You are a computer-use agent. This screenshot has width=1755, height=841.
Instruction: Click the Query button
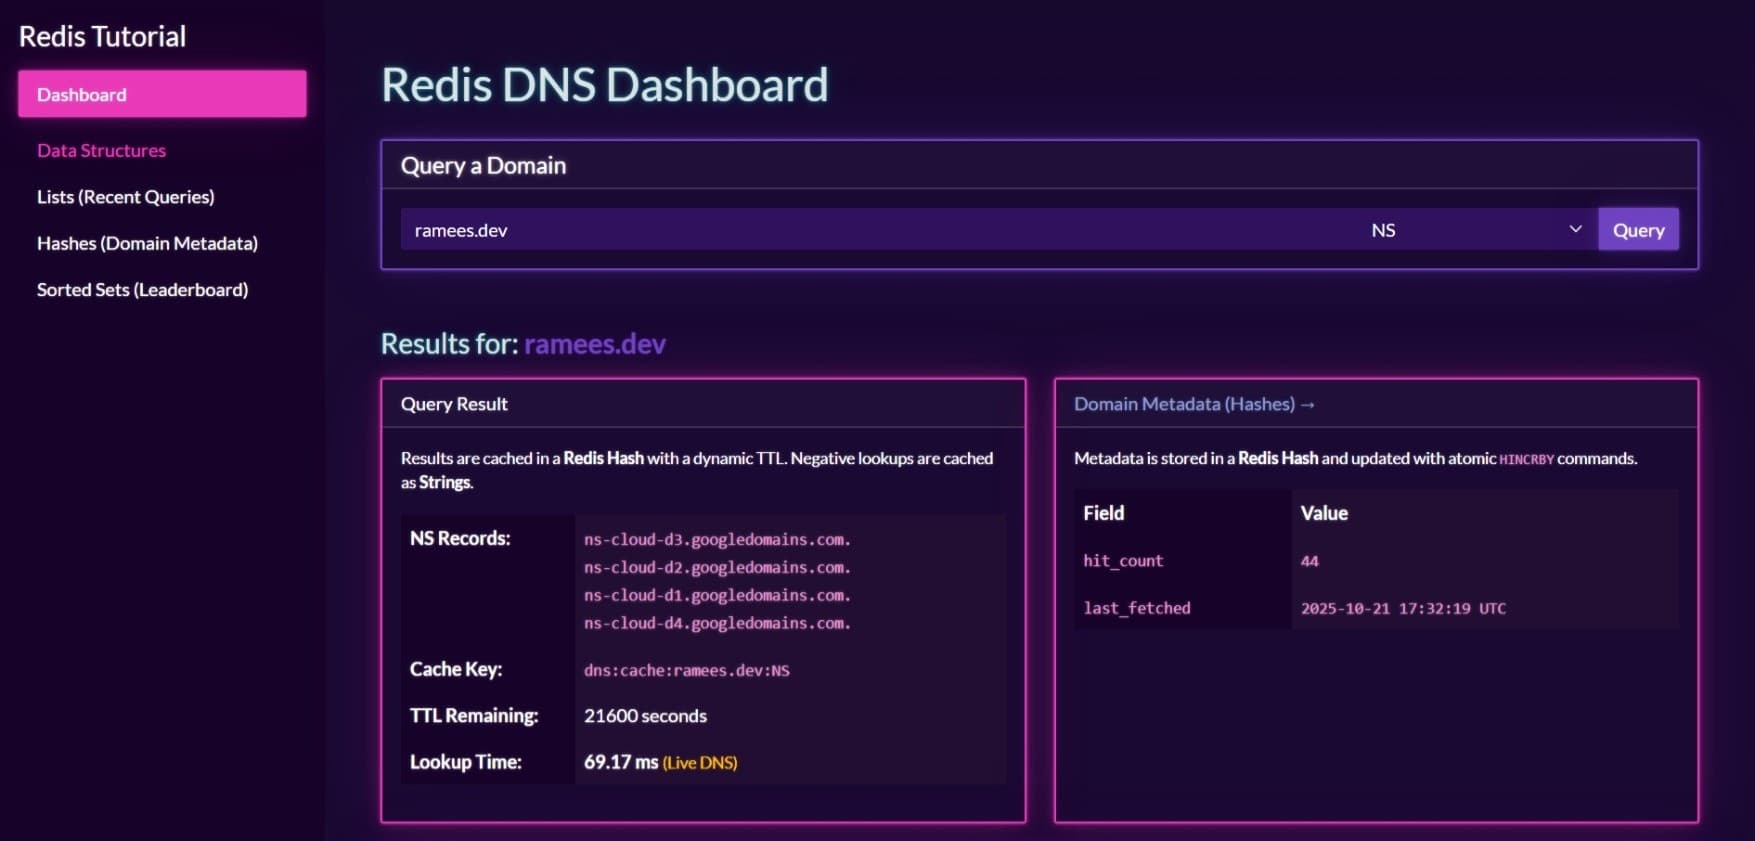[x=1638, y=230]
